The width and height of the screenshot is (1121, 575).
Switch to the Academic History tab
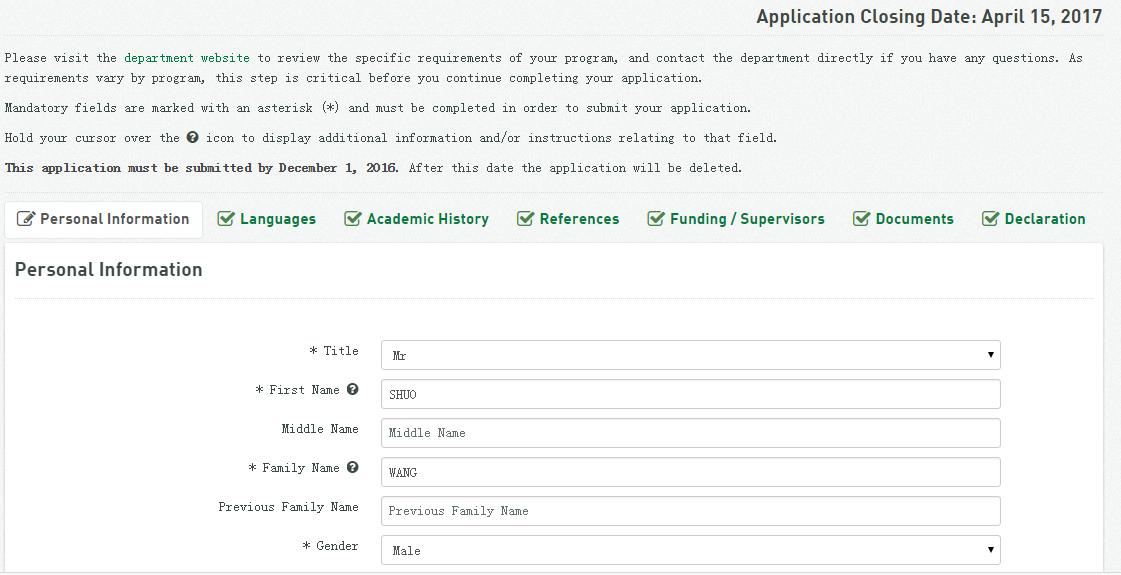tap(417, 219)
